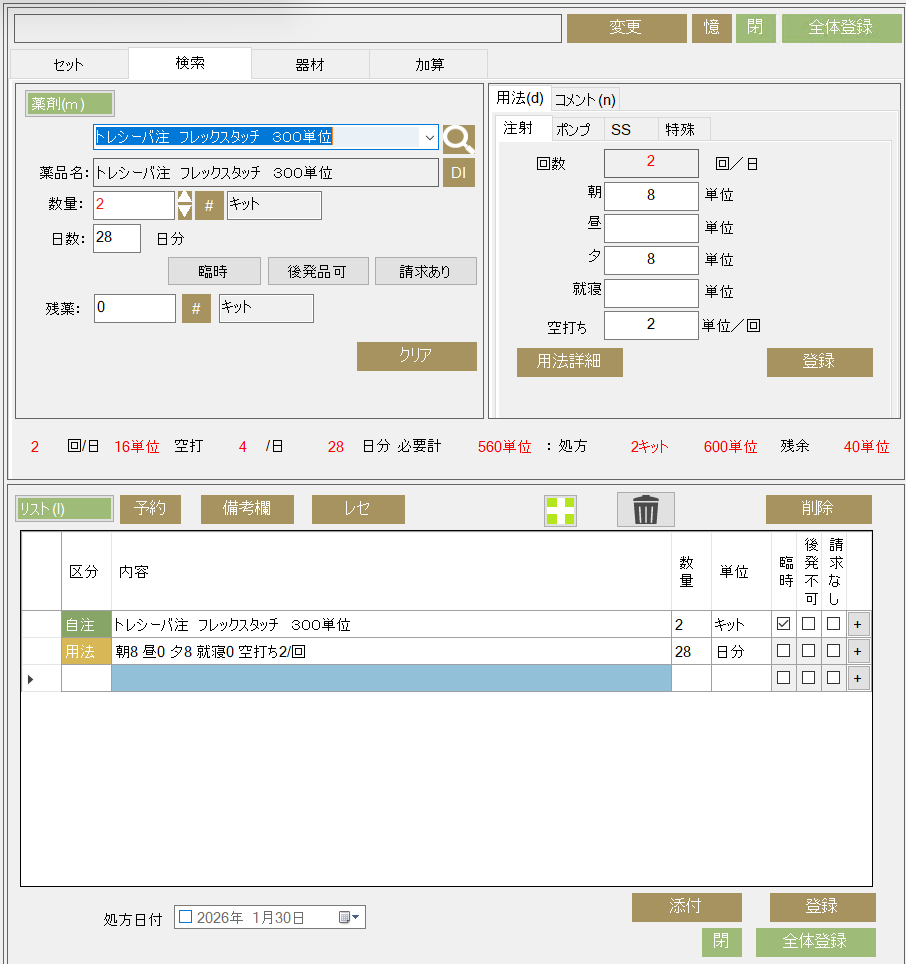Screen dimensions: 906x964
Task: Open the drug search with the magnifier icon
Action: tap(458, 138)
